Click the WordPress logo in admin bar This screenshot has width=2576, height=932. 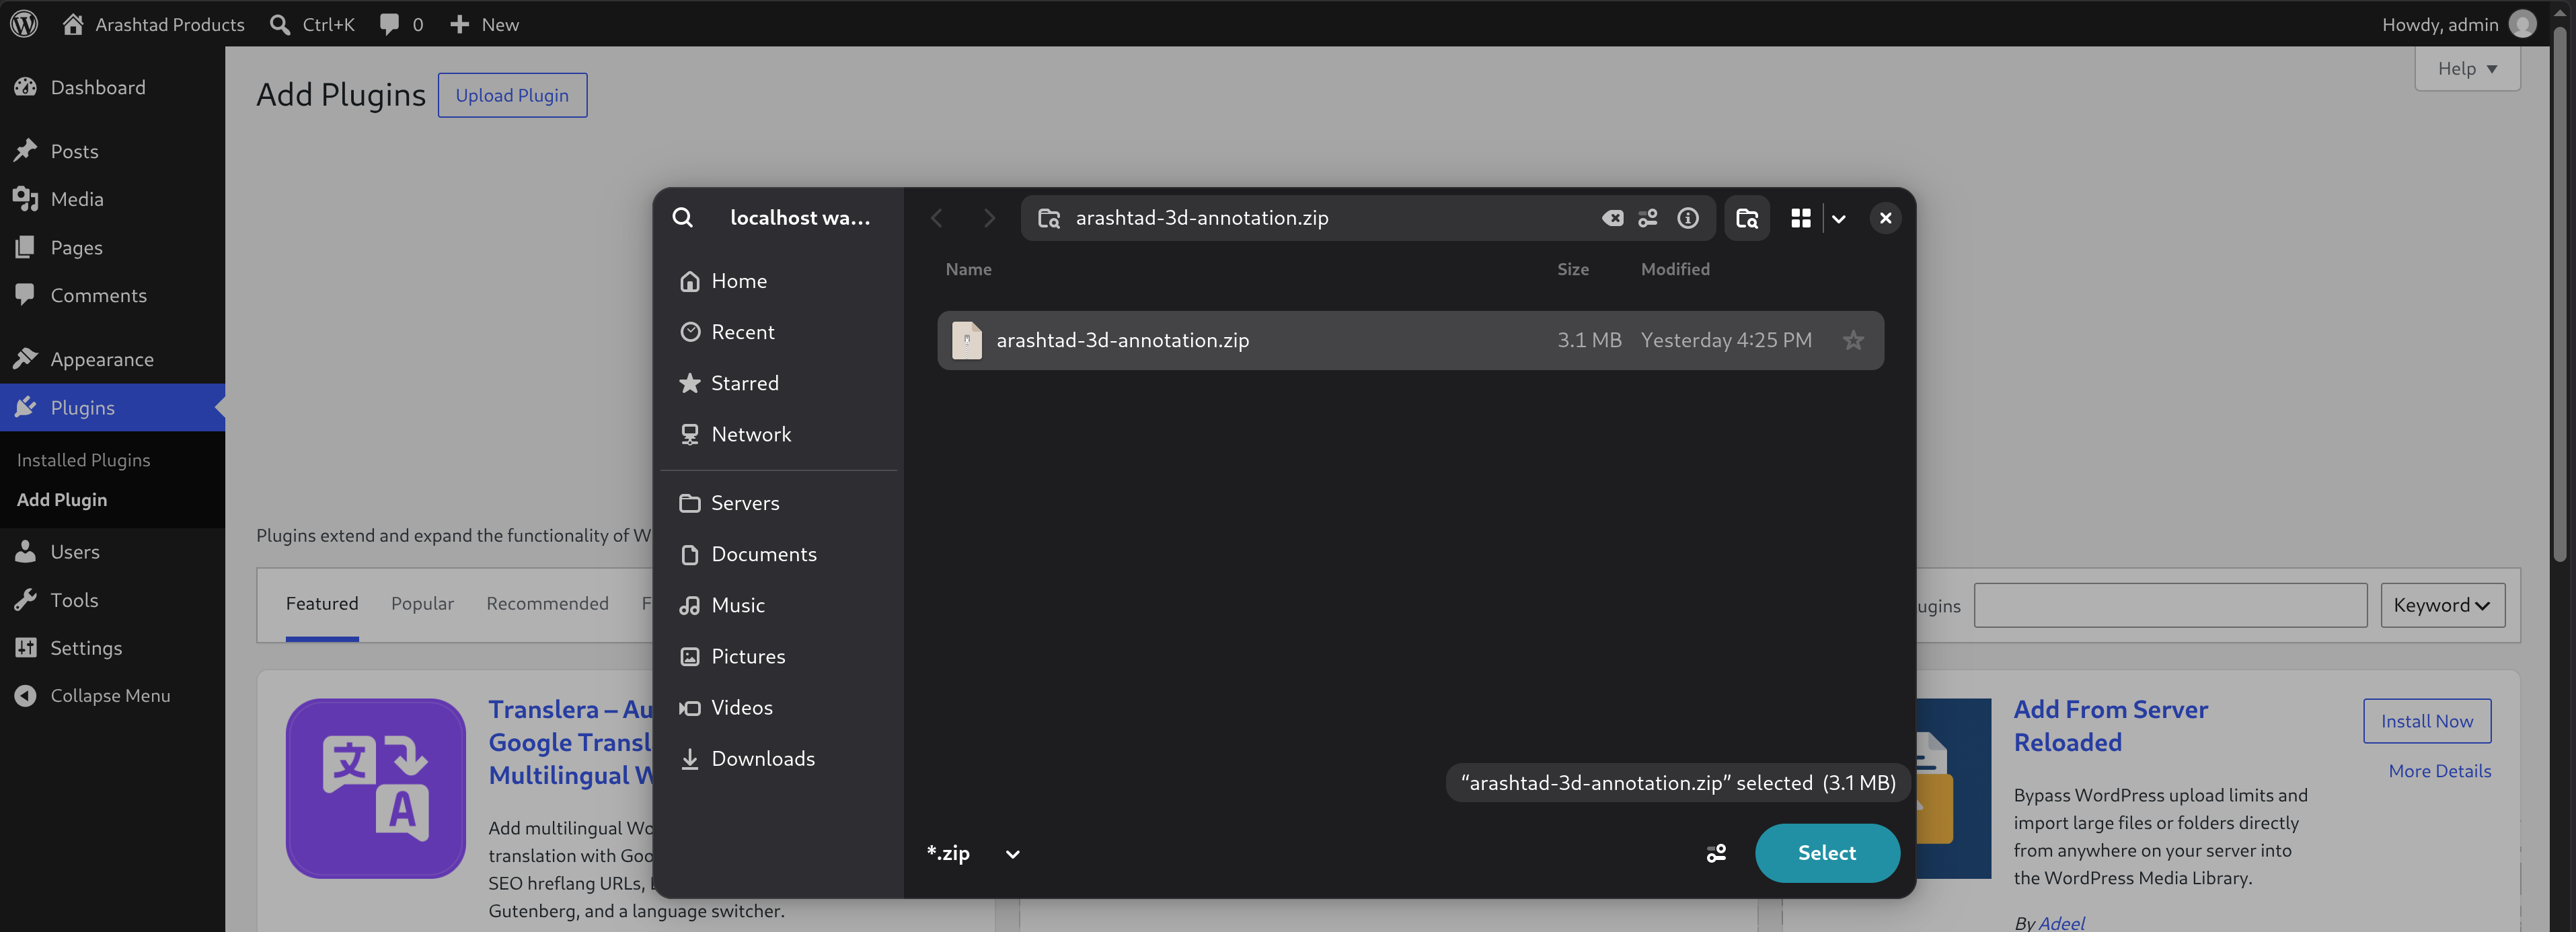pos(24,24)
